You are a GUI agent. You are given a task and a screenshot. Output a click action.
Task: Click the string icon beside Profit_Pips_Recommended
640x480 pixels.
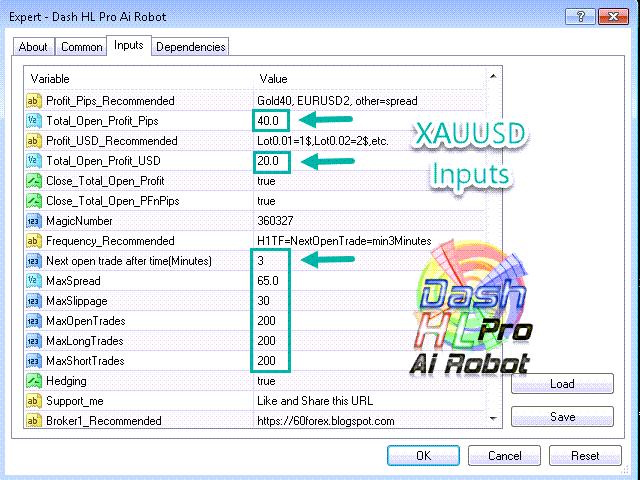pyautogui.click(x=34, y=101)
